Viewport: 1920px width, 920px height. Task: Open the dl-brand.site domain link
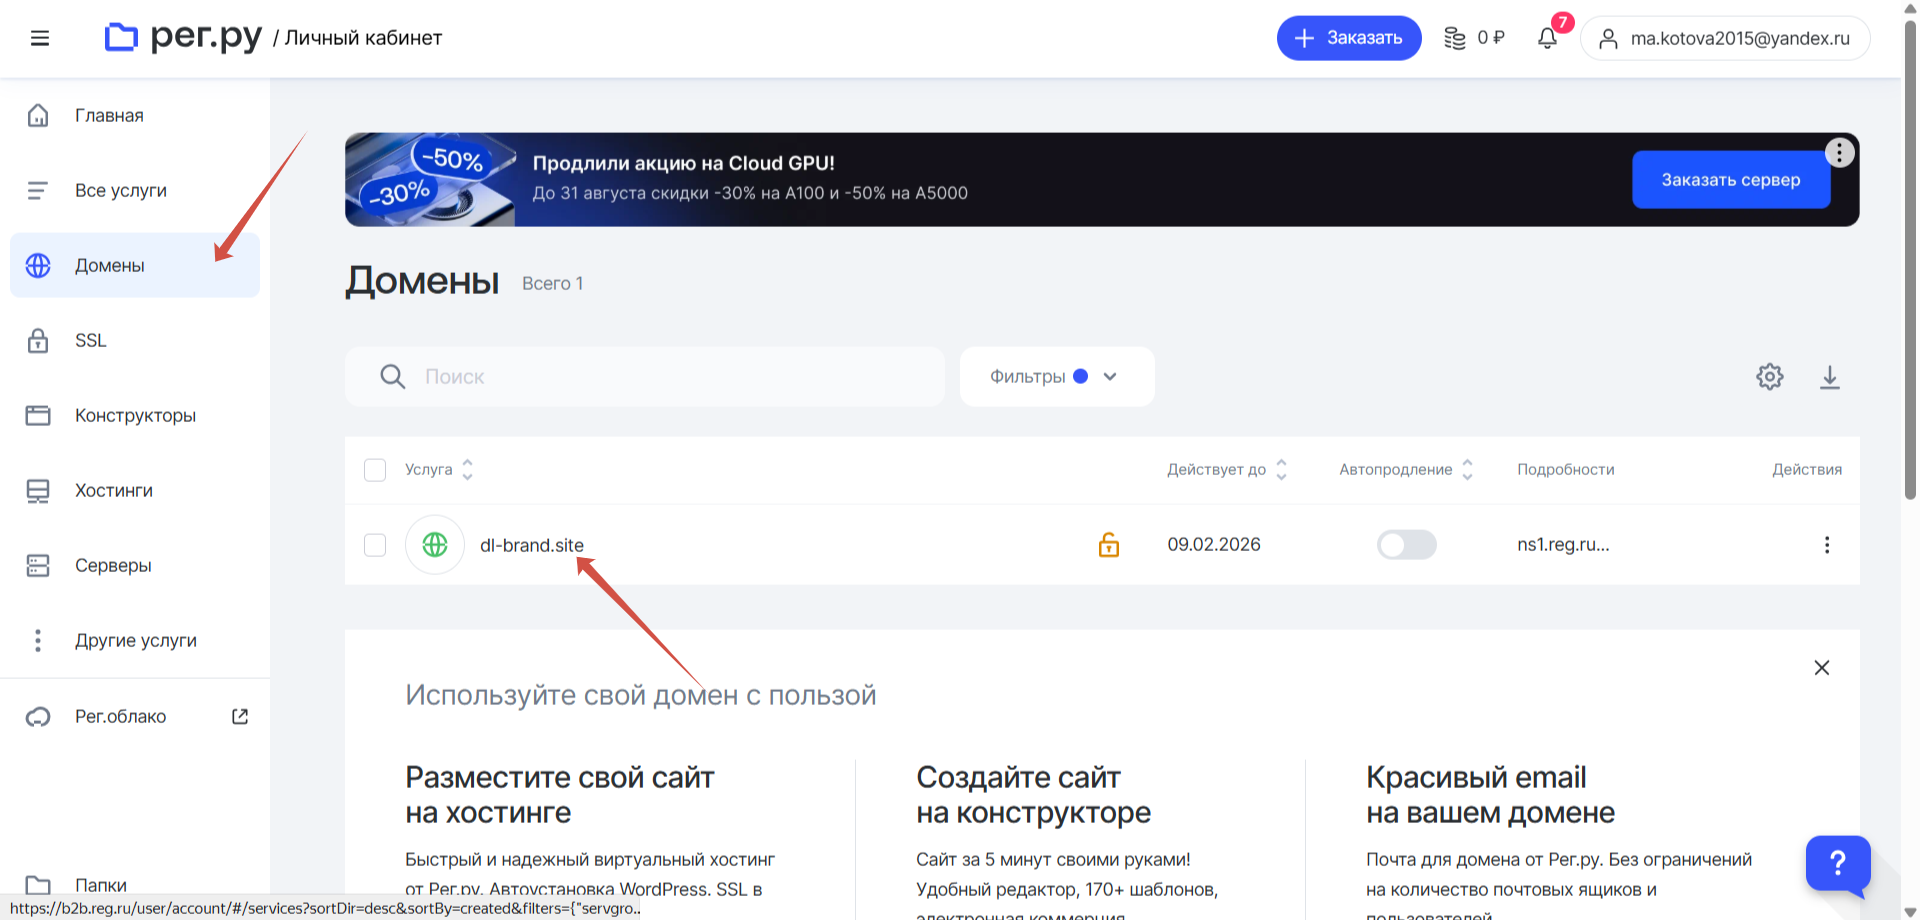point(532,545)
